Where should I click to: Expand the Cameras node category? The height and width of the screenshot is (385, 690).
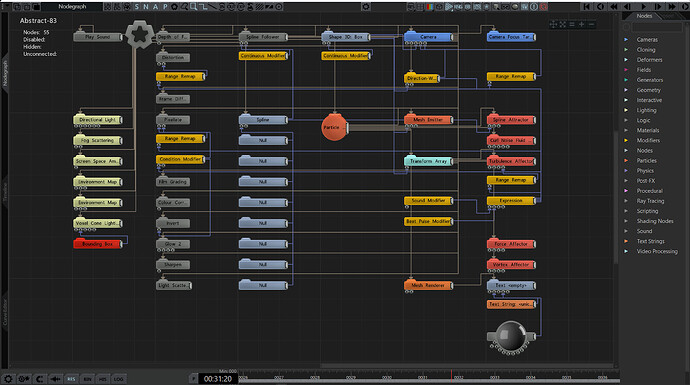[647, 40]
